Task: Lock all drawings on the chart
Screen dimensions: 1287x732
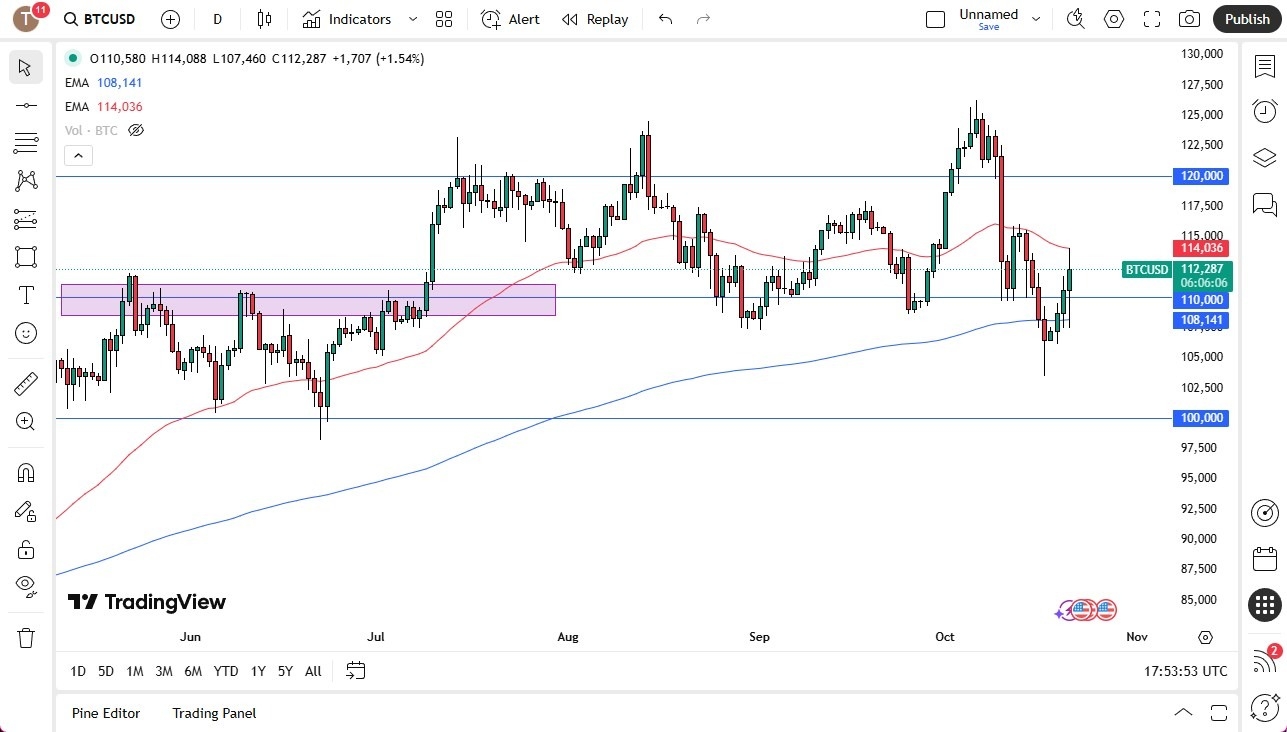Action: click(x=26, y=548)
